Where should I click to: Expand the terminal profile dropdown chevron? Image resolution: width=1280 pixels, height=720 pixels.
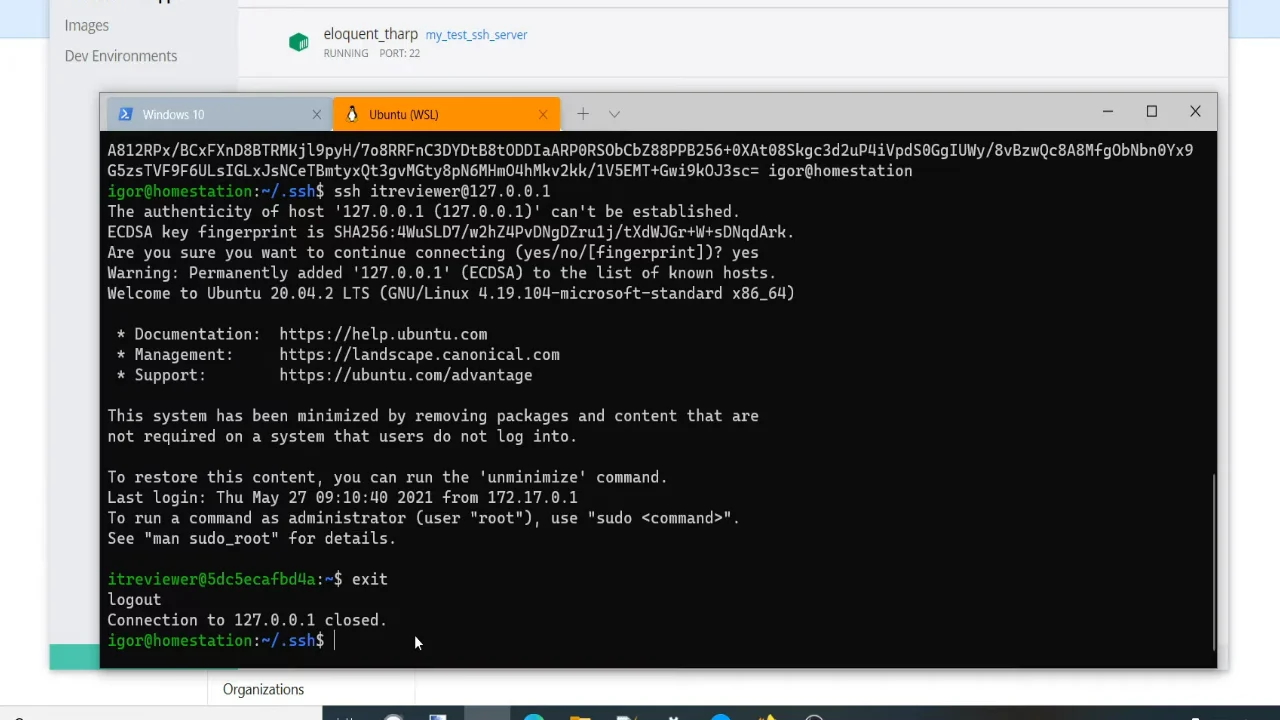tap(614, 114)
